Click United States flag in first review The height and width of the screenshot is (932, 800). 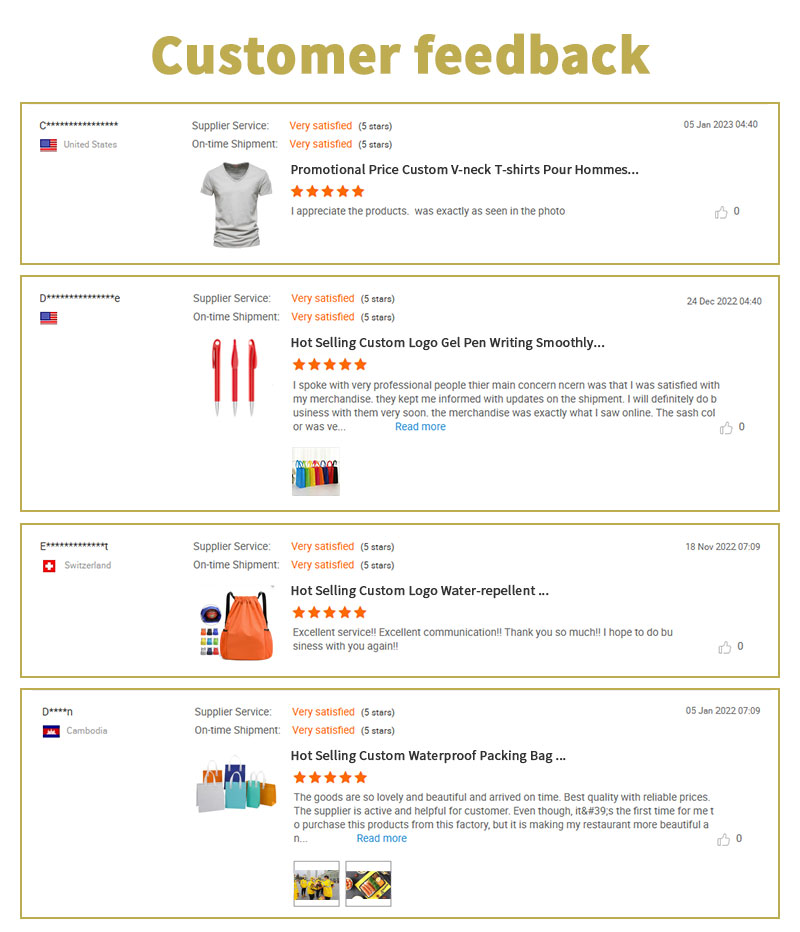pos(48,145)
